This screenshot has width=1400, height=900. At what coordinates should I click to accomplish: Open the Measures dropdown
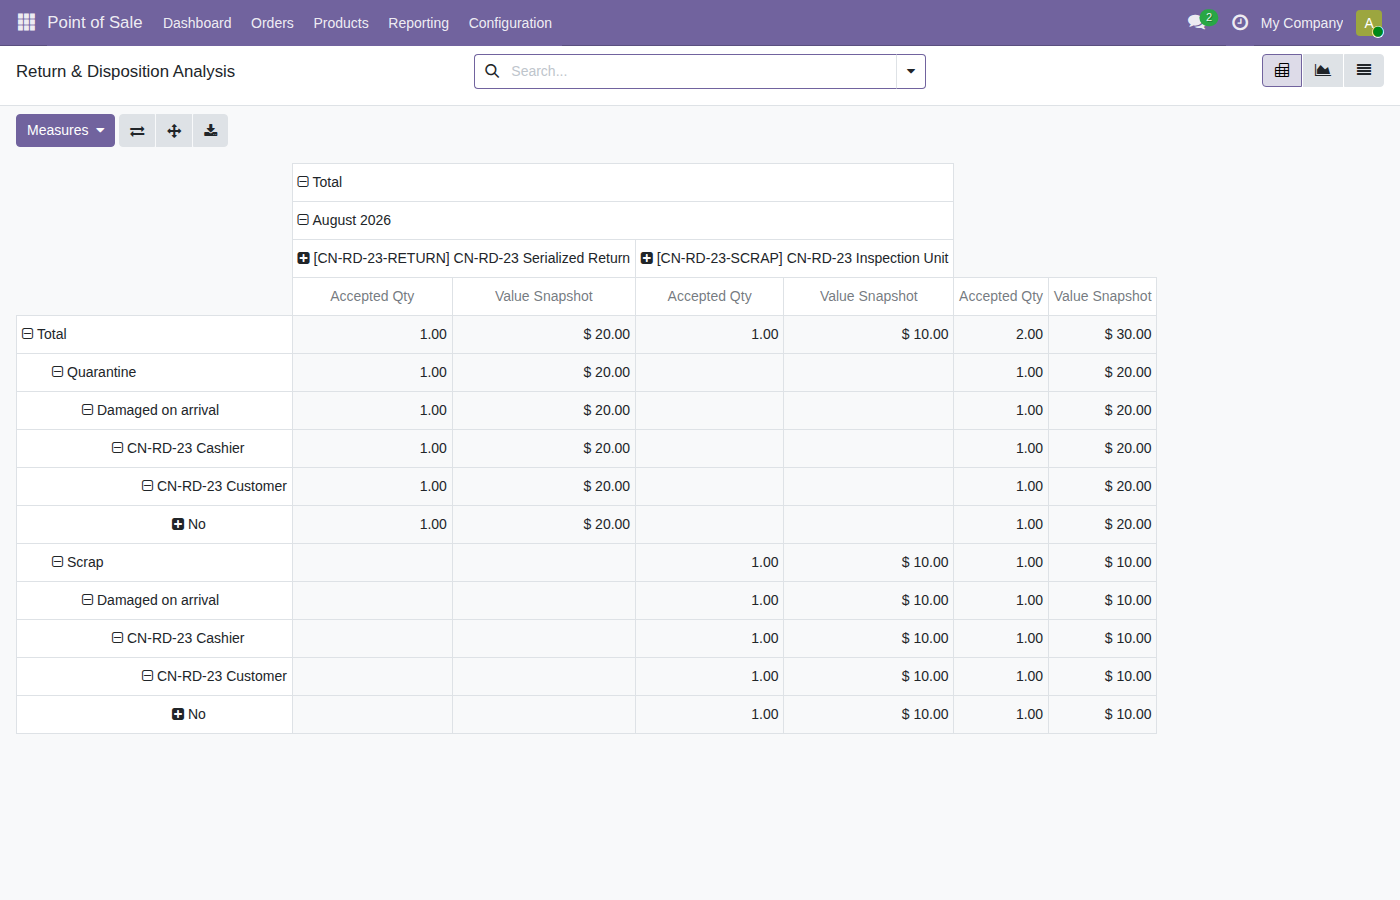65,131
